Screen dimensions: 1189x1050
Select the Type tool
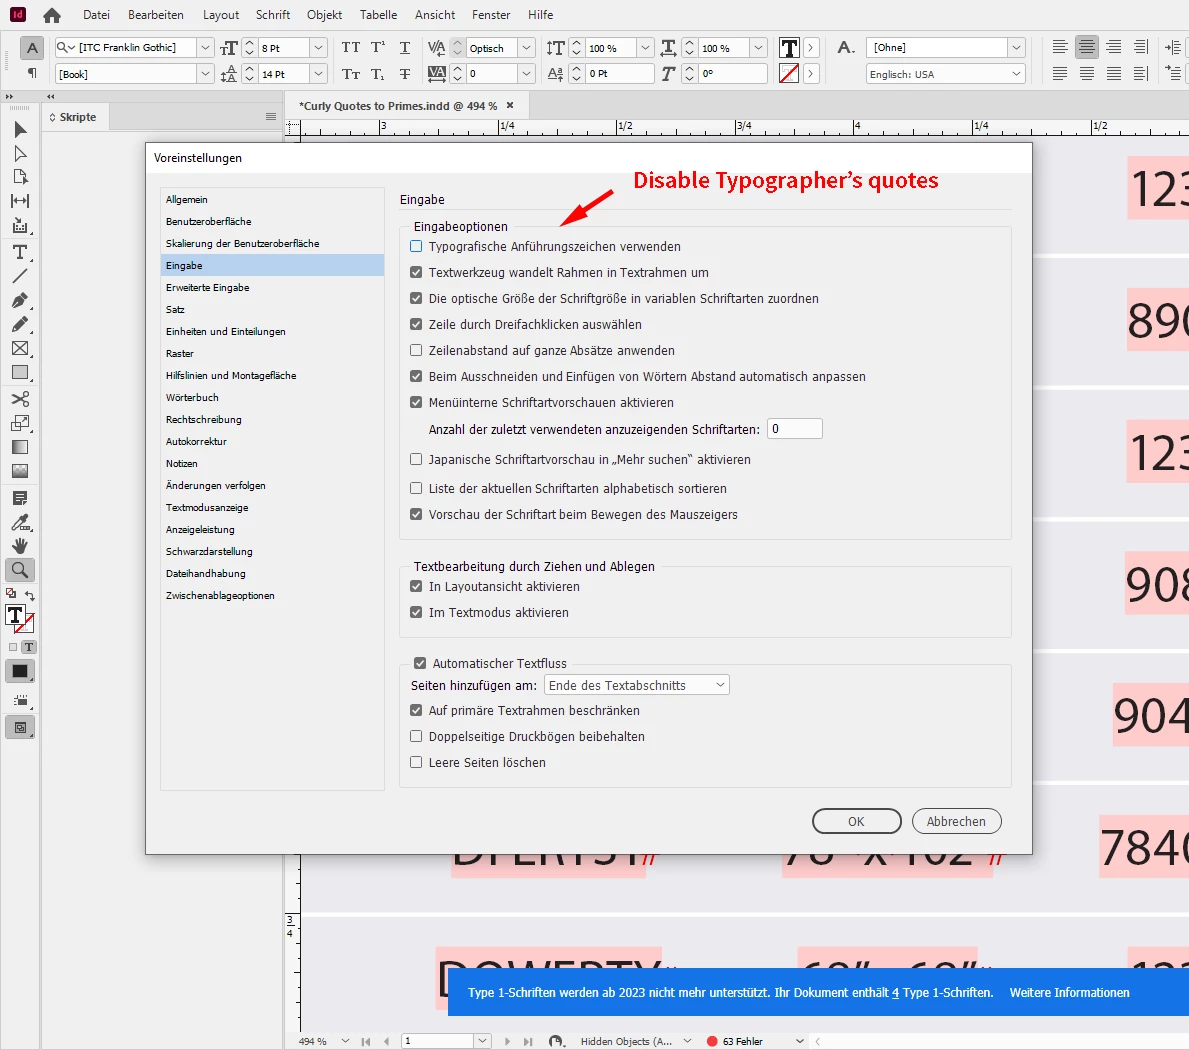point(20,252)
